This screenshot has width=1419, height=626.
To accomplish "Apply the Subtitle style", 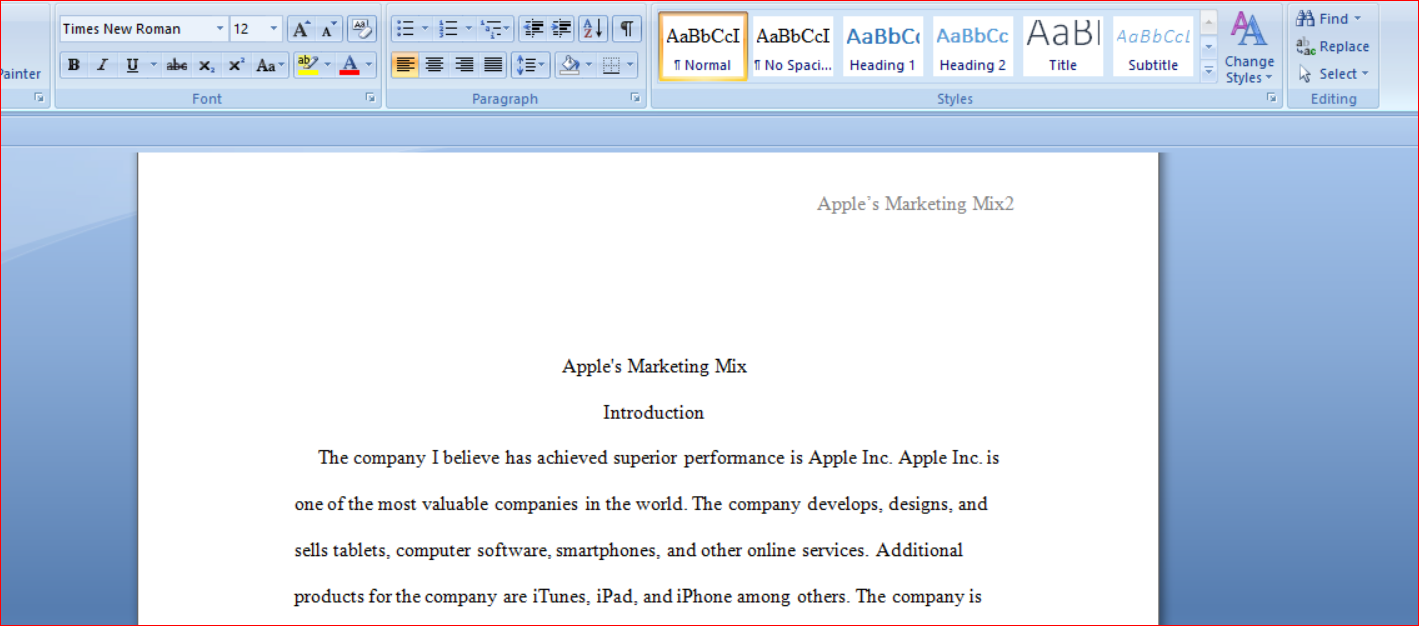I will tap(1153, 46).
